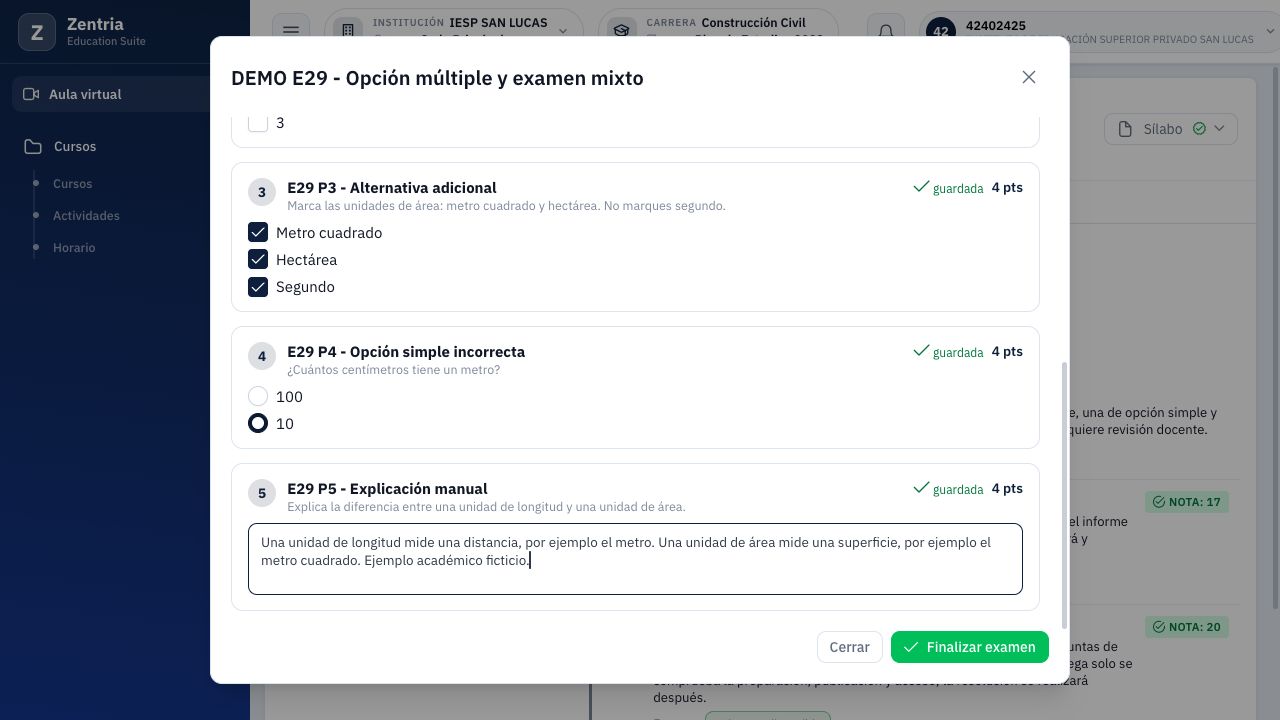The image size is (1280, 720).
Task: Click the E29 P5 - Explicación manual title
Action: click(387, 489)
